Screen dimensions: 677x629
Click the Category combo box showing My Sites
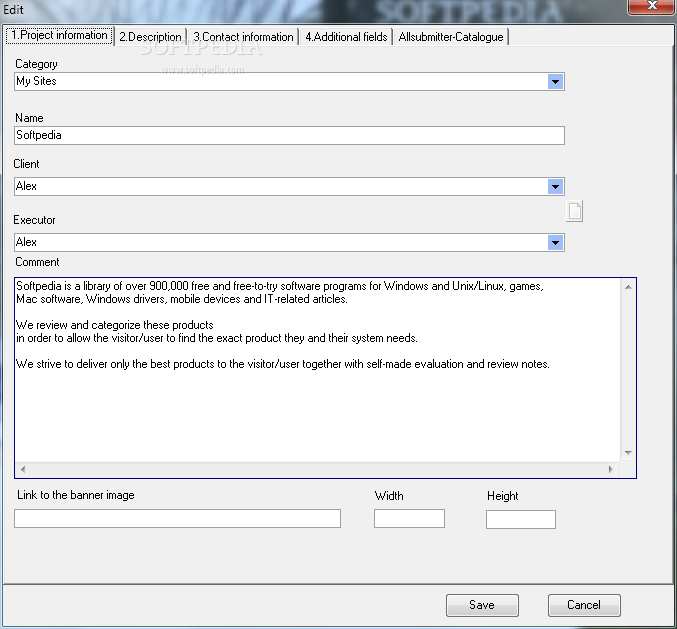click(x=289, y=82)
